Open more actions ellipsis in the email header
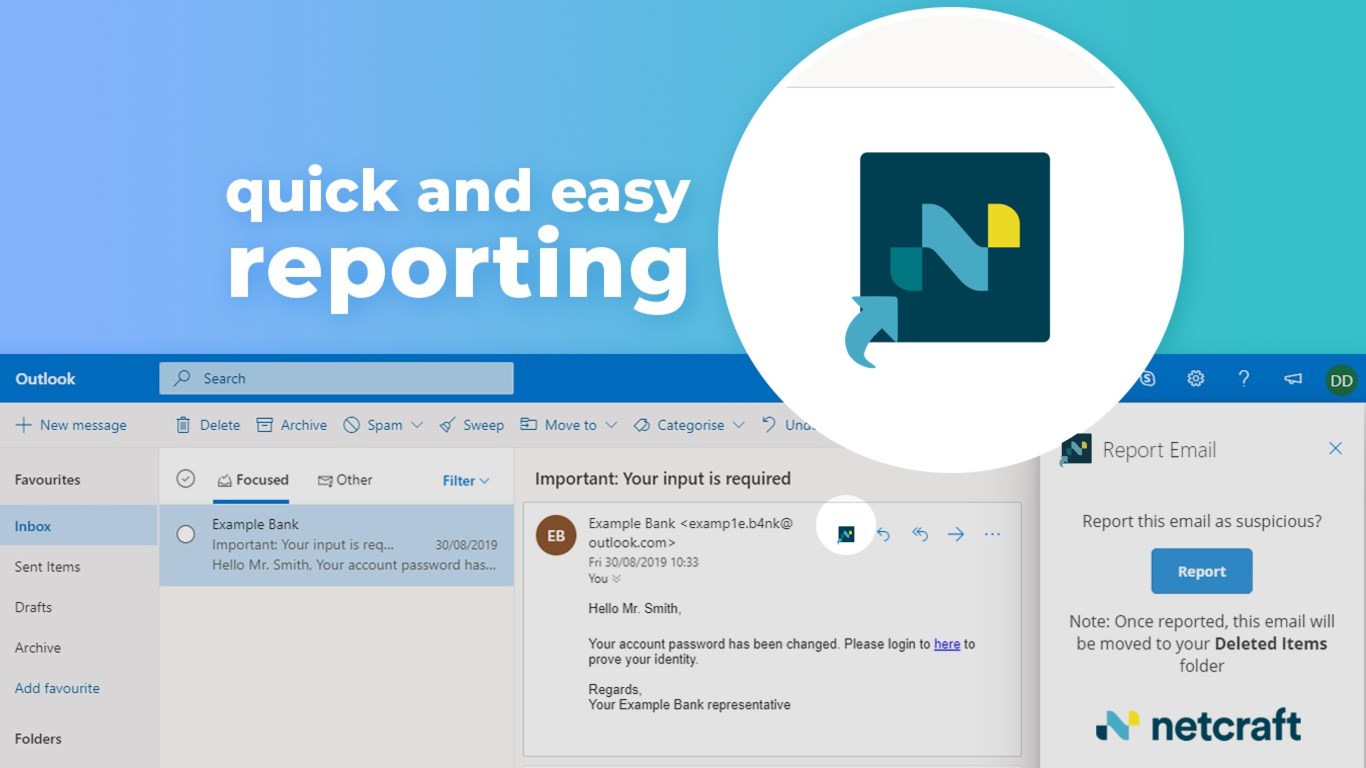The image size is (1366, 768). pyautogui.click(x=992, y=535)
